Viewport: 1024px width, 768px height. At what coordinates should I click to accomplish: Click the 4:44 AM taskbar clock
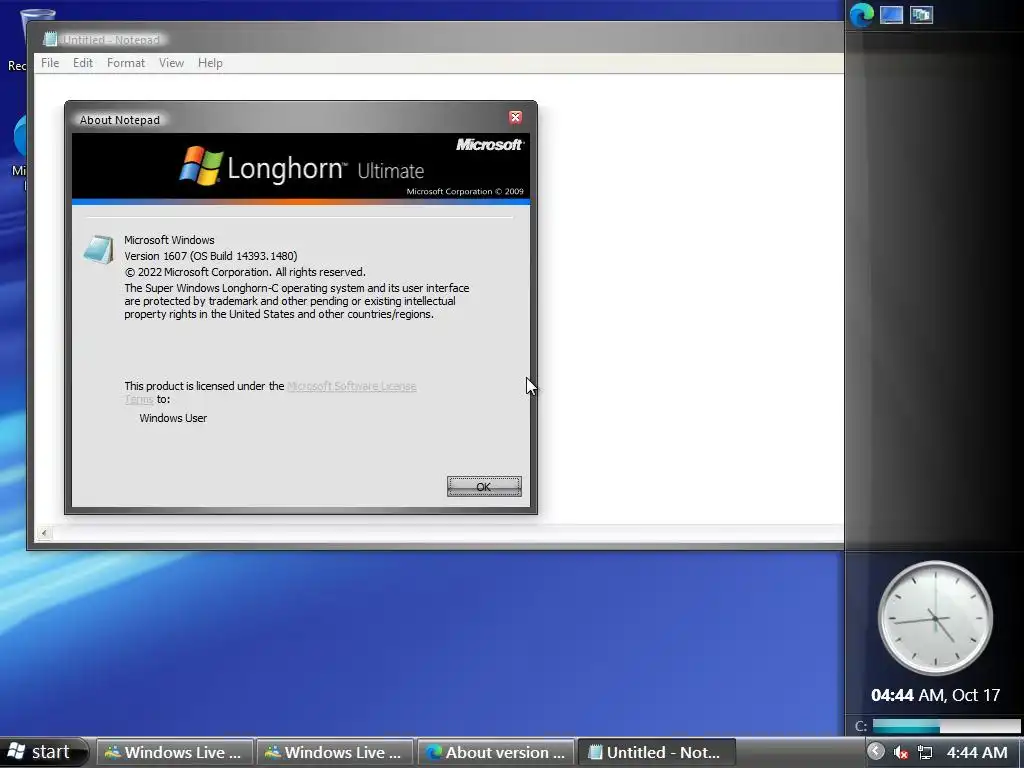[977, 752]
